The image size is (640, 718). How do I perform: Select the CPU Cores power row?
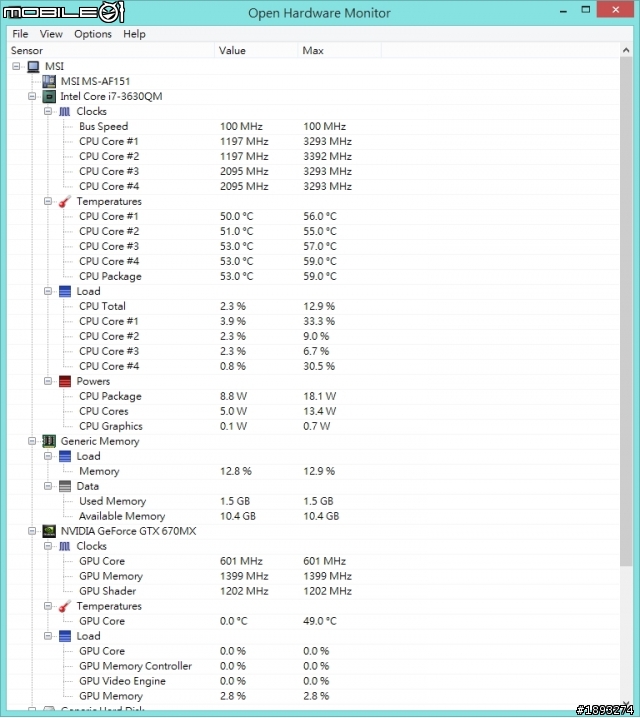pyautogui.click(x=314, y=411)
